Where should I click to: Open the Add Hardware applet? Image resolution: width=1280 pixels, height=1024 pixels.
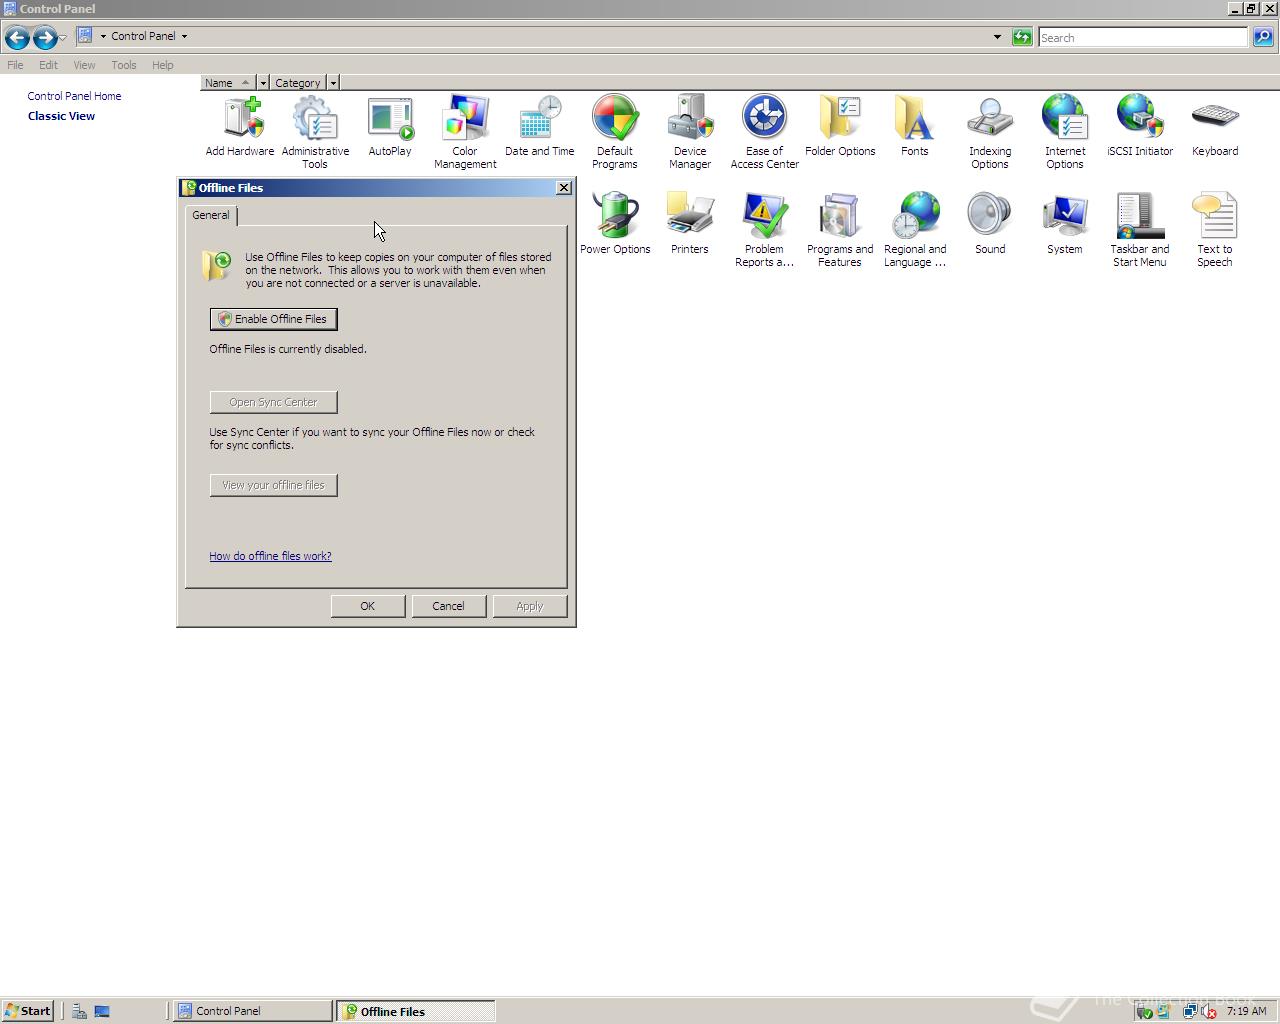[240, 127]
